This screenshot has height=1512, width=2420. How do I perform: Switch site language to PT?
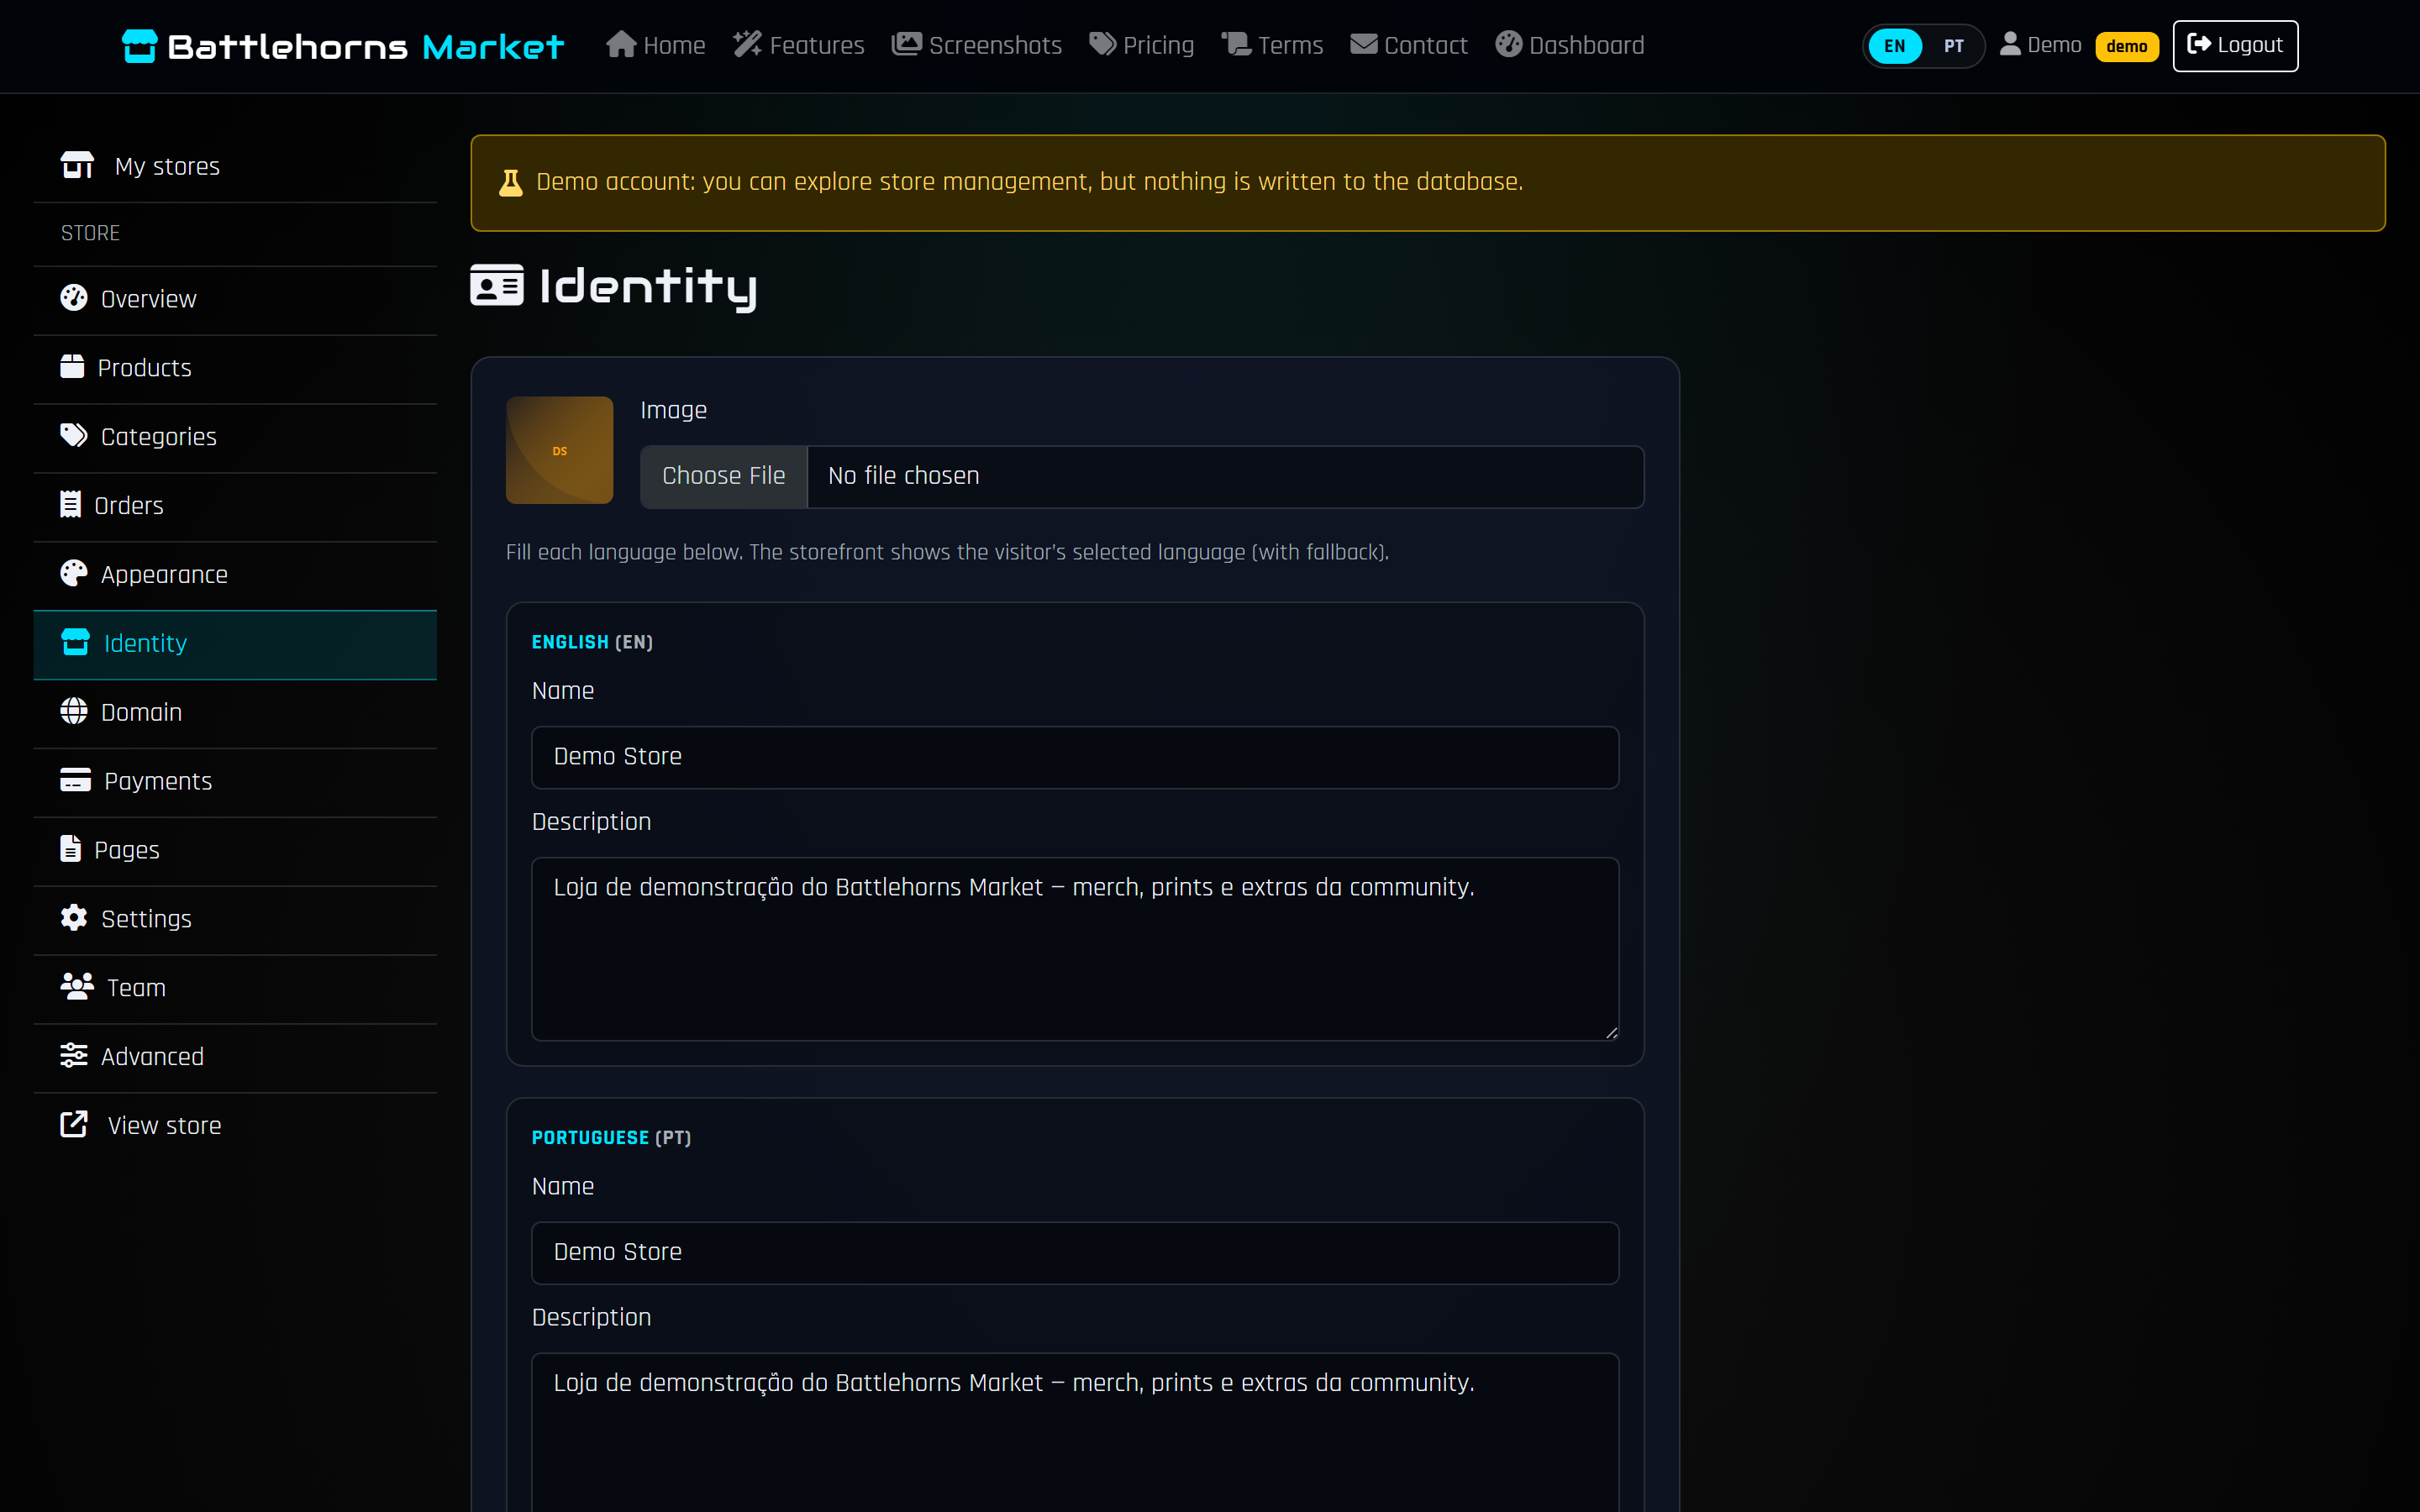point(1953,46)
